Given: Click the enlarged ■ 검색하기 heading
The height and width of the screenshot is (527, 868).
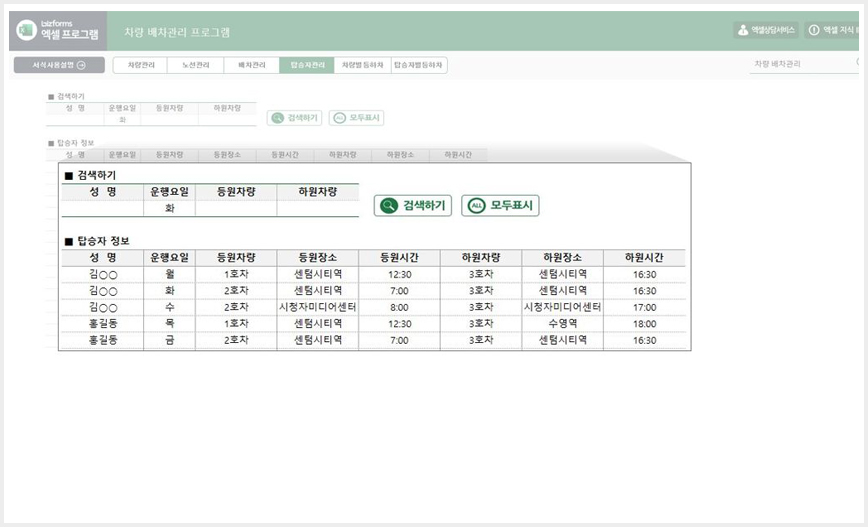Looking at the screenshot, I should pyautogui.click(x=91, y=175).
